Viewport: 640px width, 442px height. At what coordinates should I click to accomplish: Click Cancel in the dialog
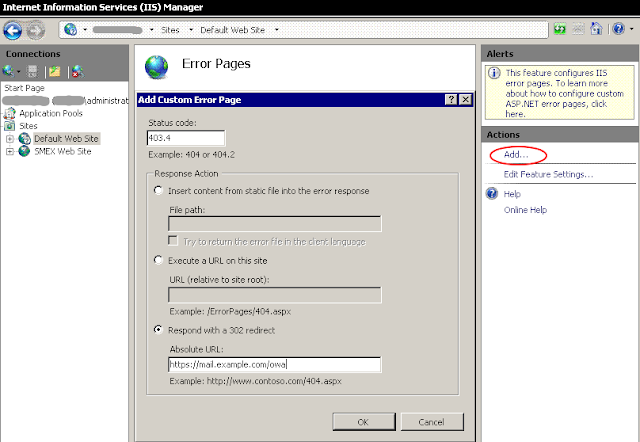point(432,422)
